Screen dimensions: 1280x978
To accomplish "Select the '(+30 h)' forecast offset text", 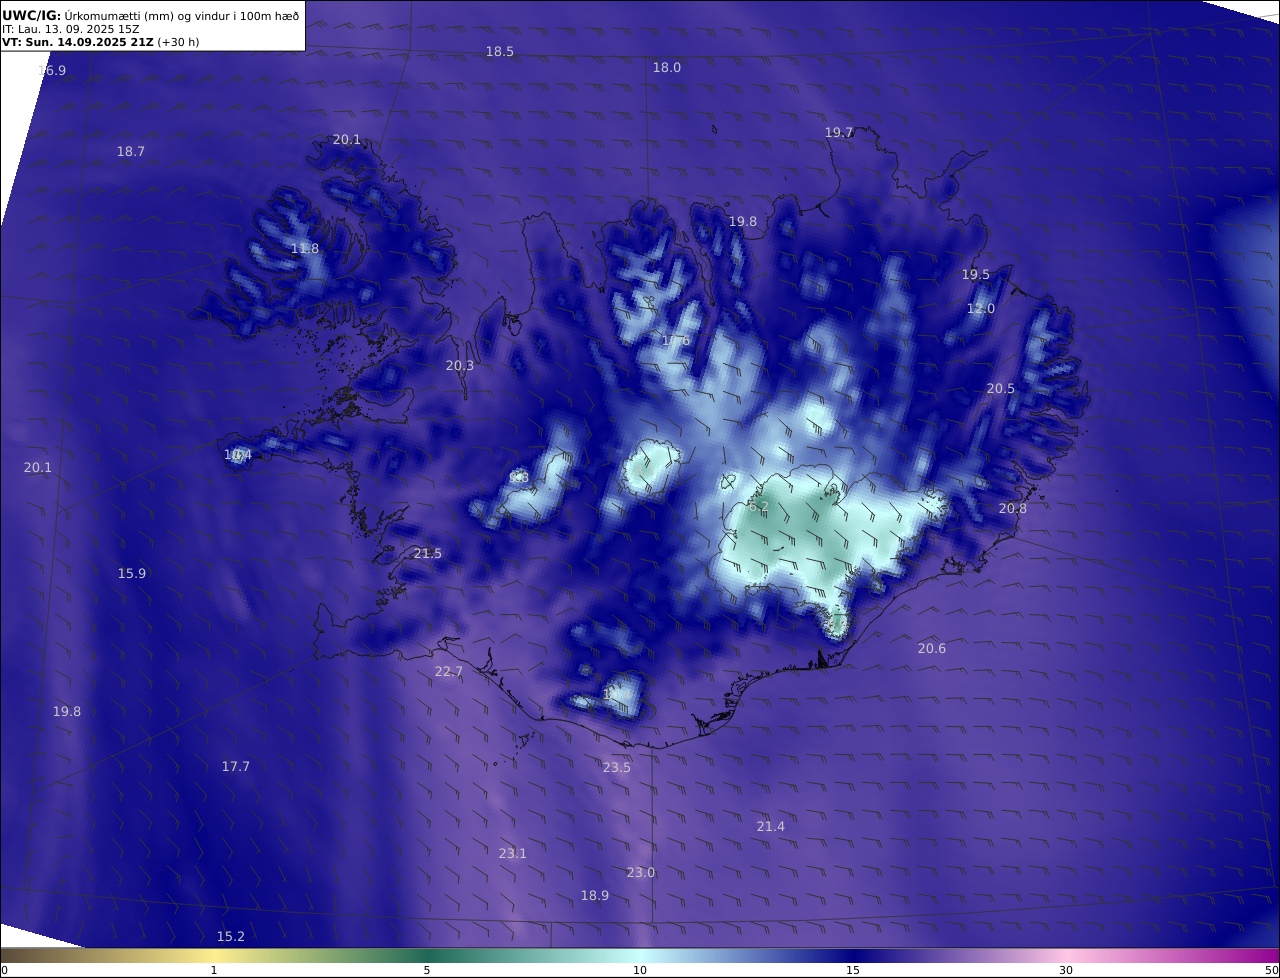I will pyautogui.click(x=178, y=42).
